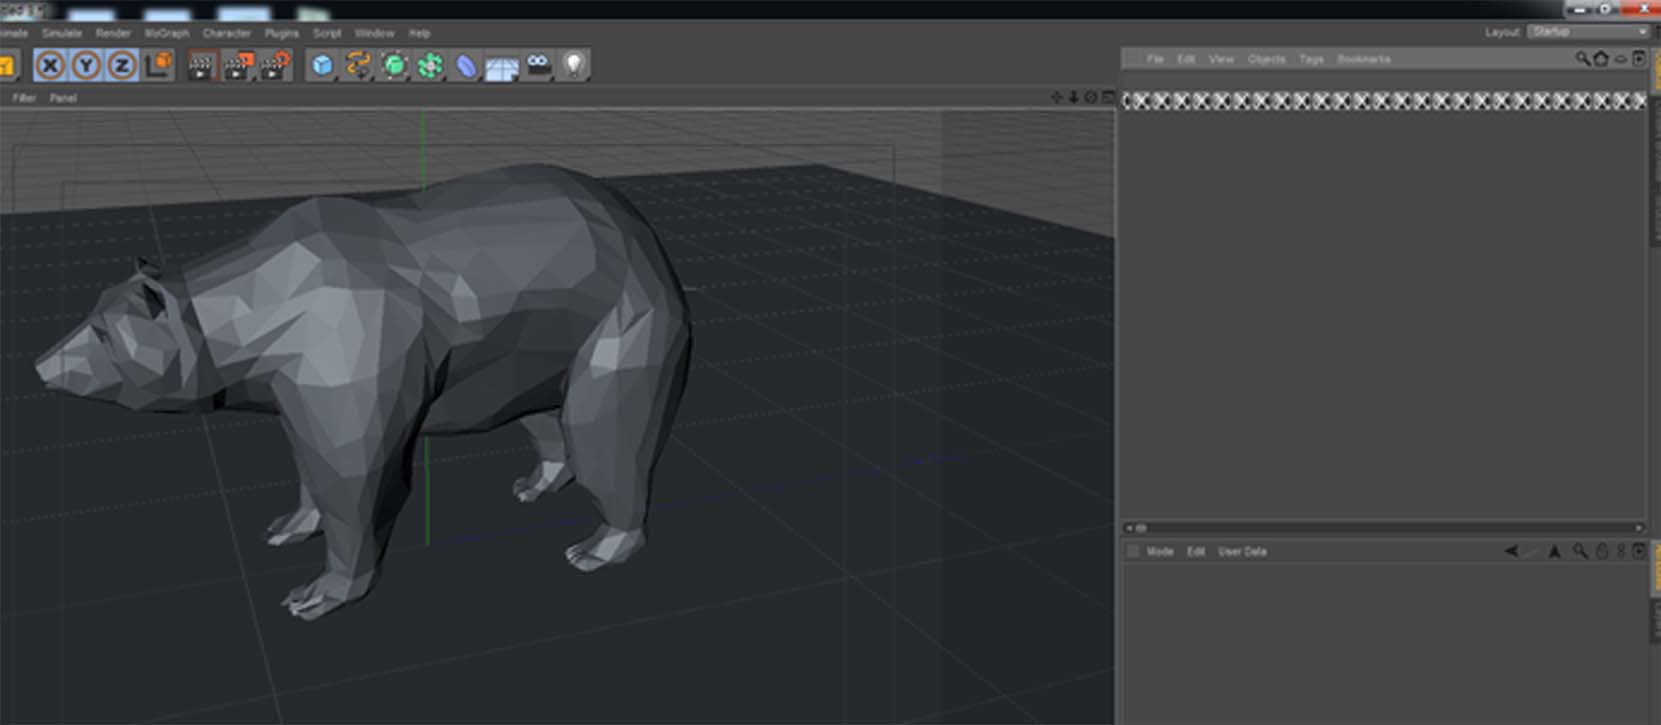Click Object Manager search magnifier icon
Viewport: 1661px width, 725px height.
pyautogui.click(x=1583, y=59)
